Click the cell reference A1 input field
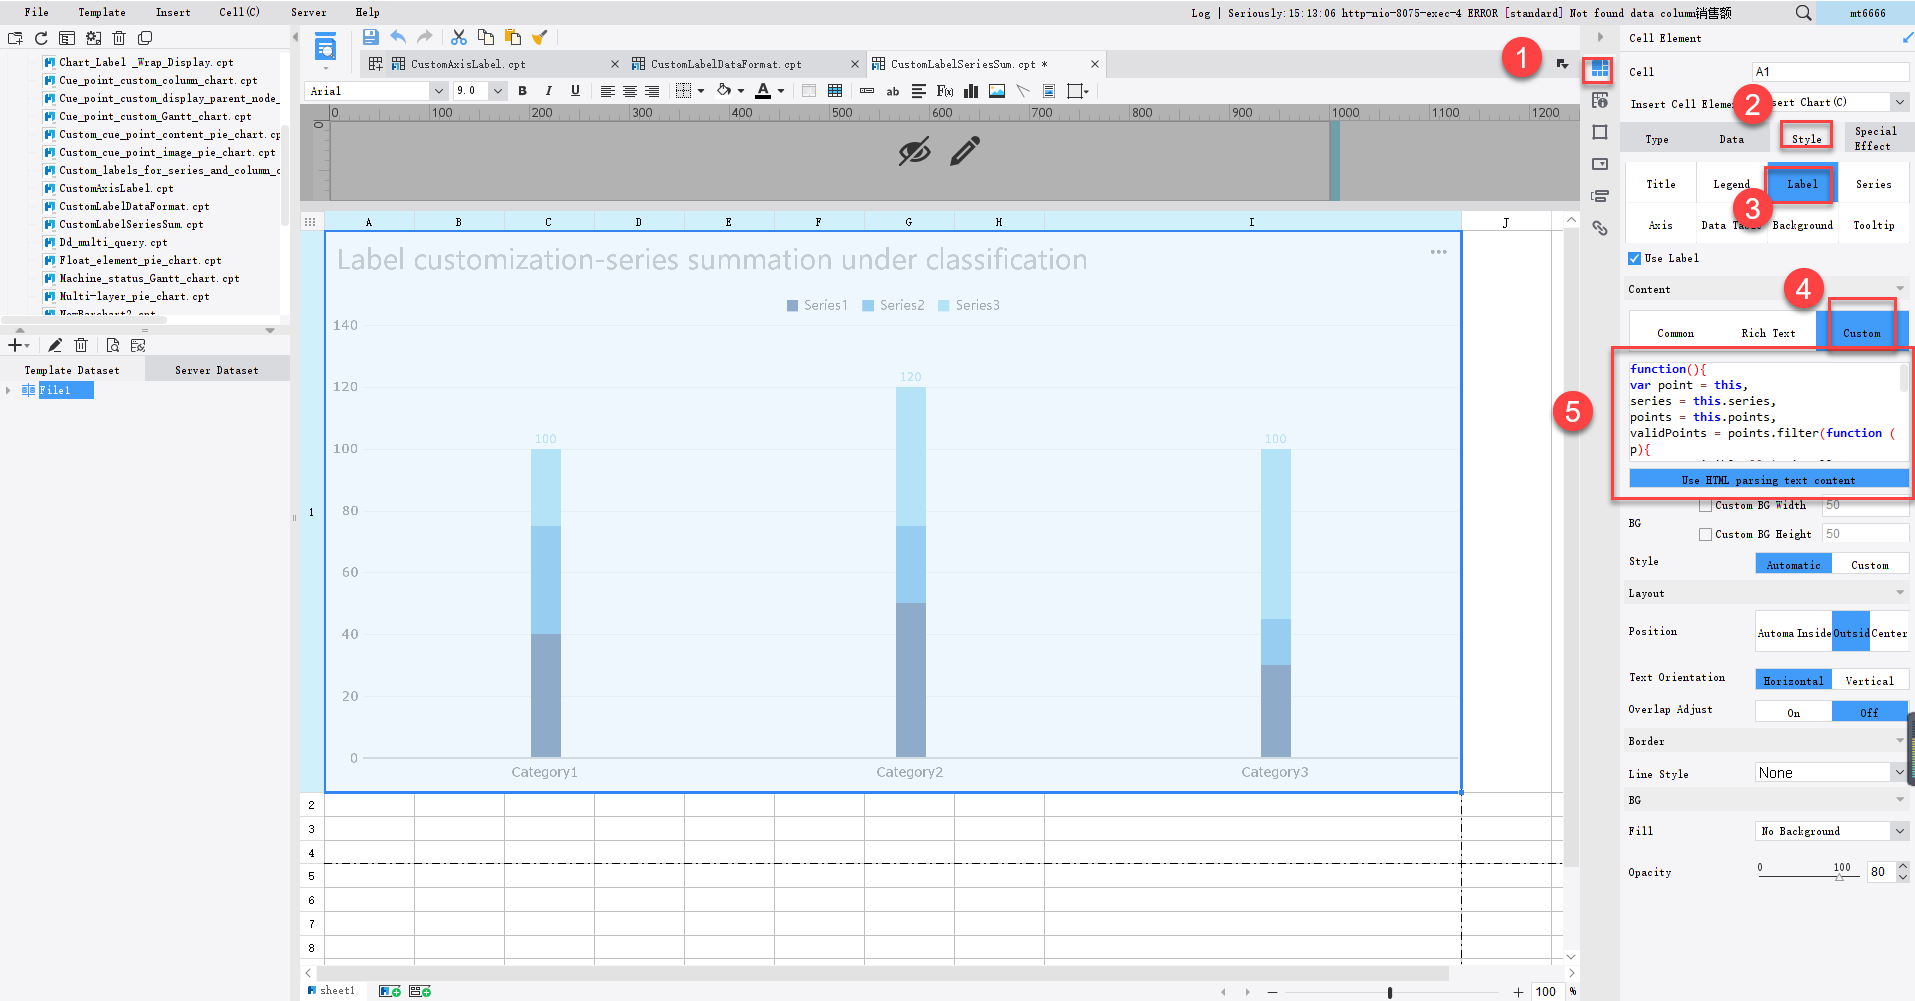 coord(1830,71)
